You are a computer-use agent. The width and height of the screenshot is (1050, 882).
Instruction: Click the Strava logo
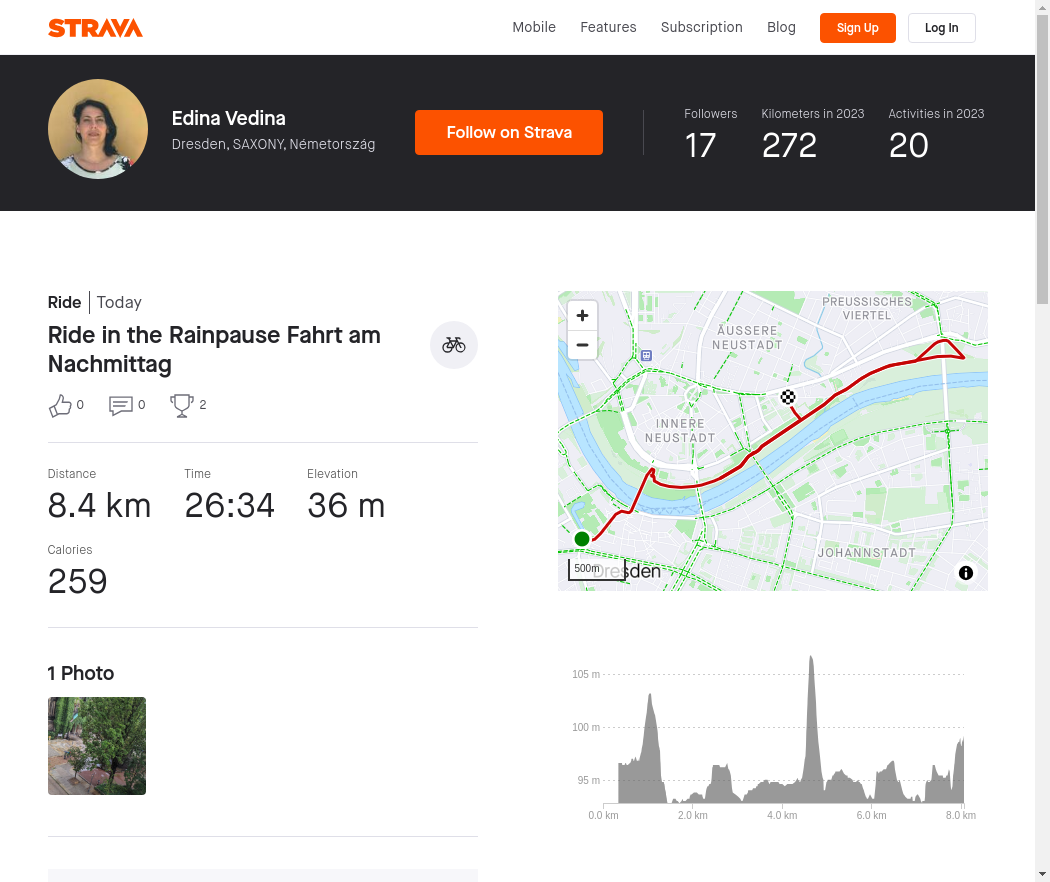[x=95, y=28]
